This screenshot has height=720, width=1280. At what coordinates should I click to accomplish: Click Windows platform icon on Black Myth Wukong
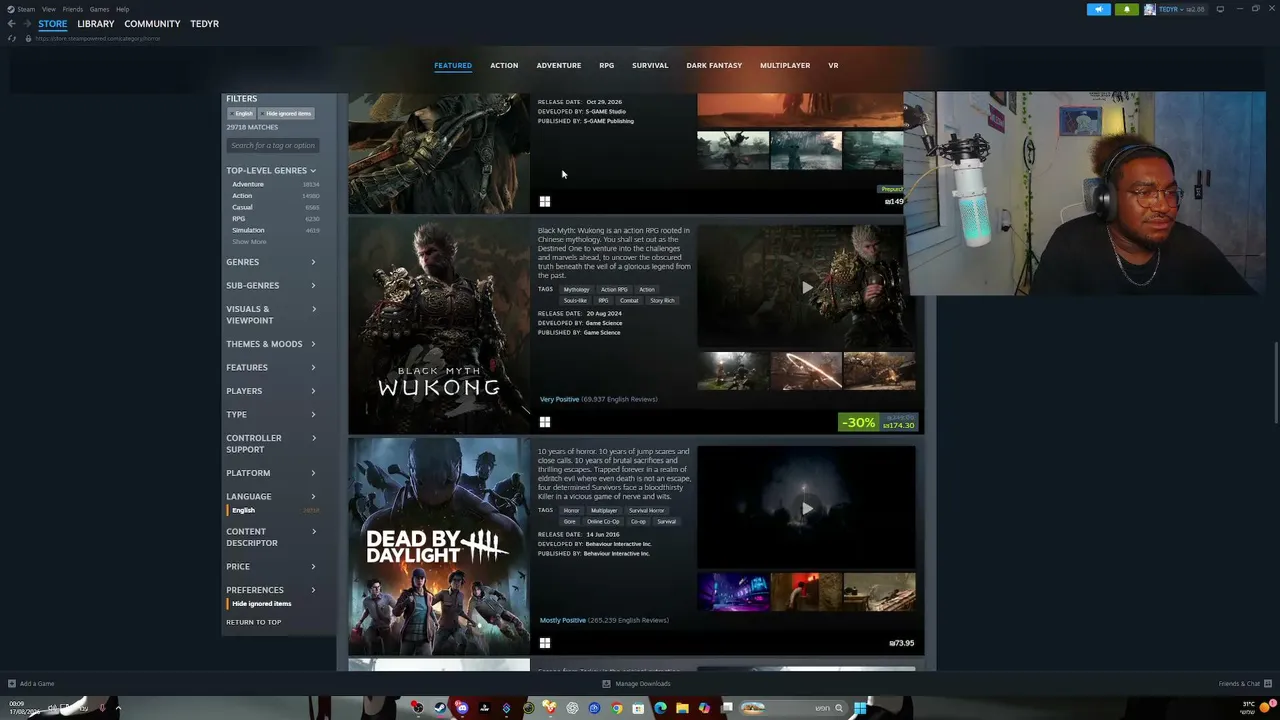coord(545,423)
